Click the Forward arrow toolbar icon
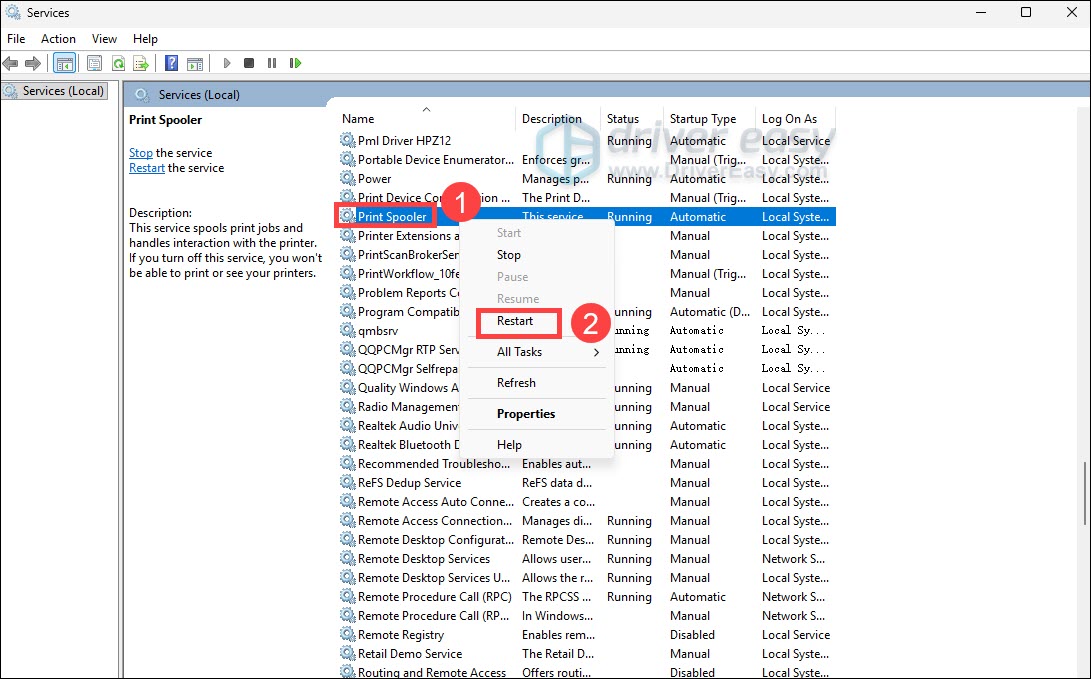This screenshot has width=1091, height=679. tap(33, 63)
